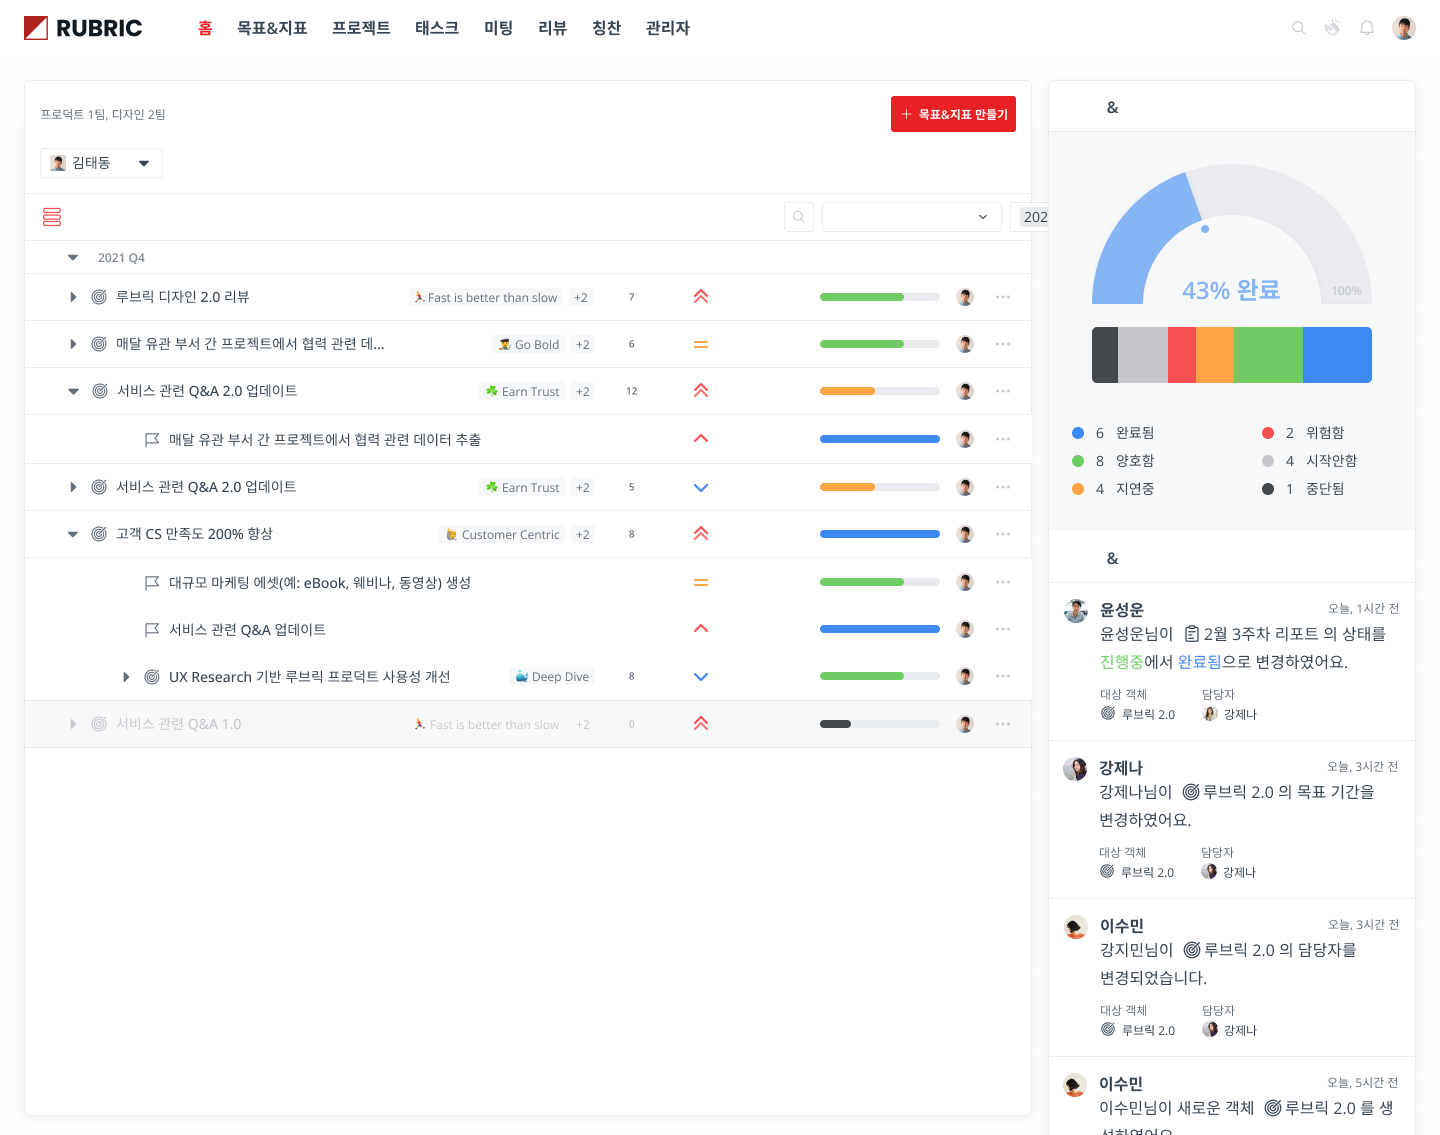Open the more menu for 서비스 관련 Q&A 1.0

point(1002,724)
